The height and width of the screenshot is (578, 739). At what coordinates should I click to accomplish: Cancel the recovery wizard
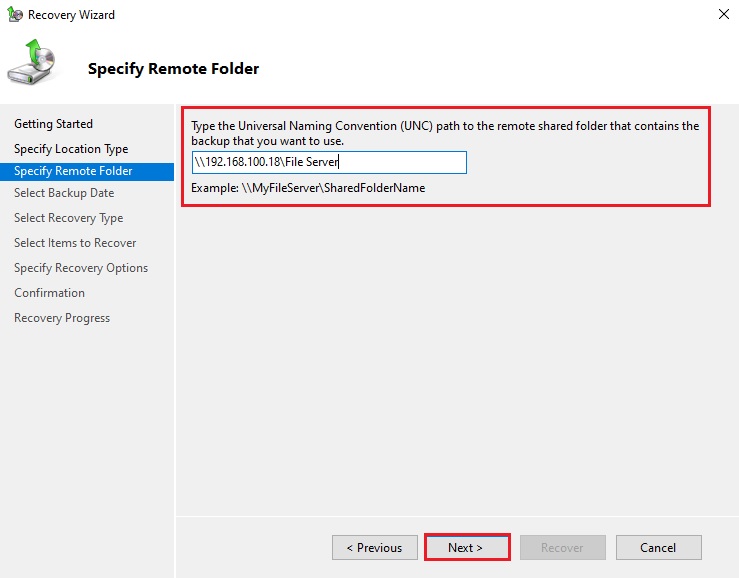click(x=658, y=548)
